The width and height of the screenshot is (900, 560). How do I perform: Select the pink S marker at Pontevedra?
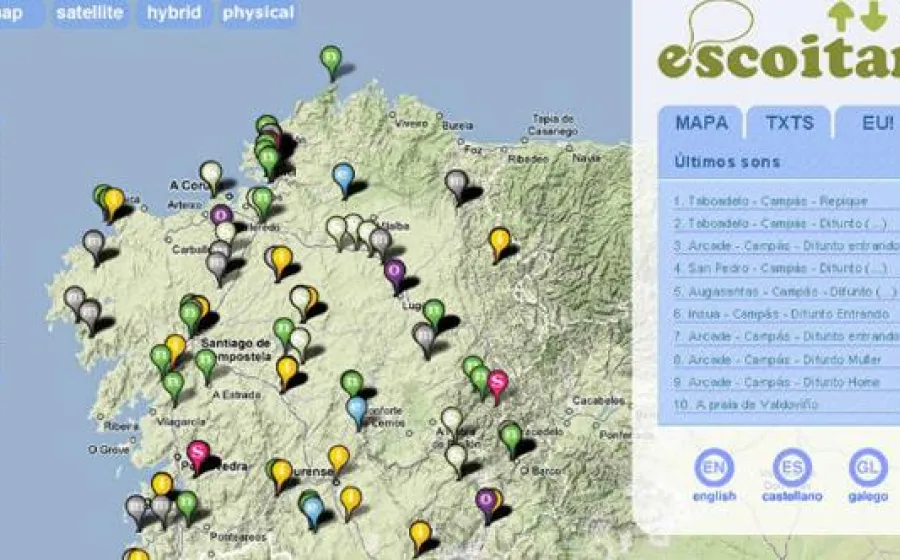click(x=198, y=457)
